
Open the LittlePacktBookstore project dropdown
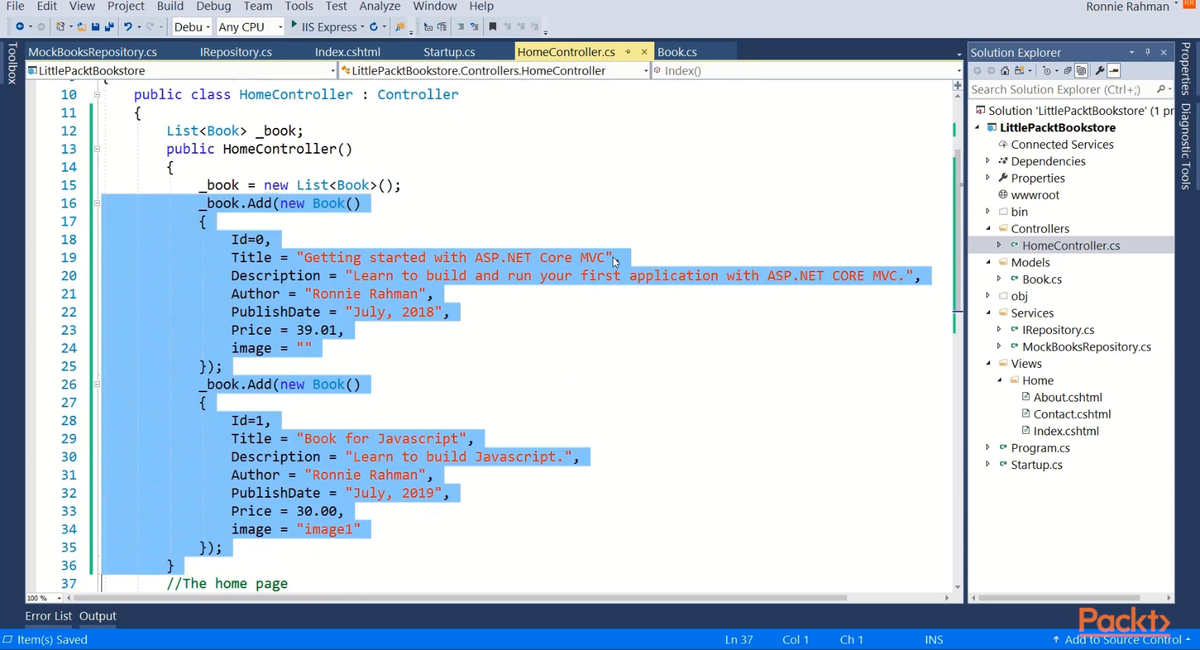click(x=181, y=71)
